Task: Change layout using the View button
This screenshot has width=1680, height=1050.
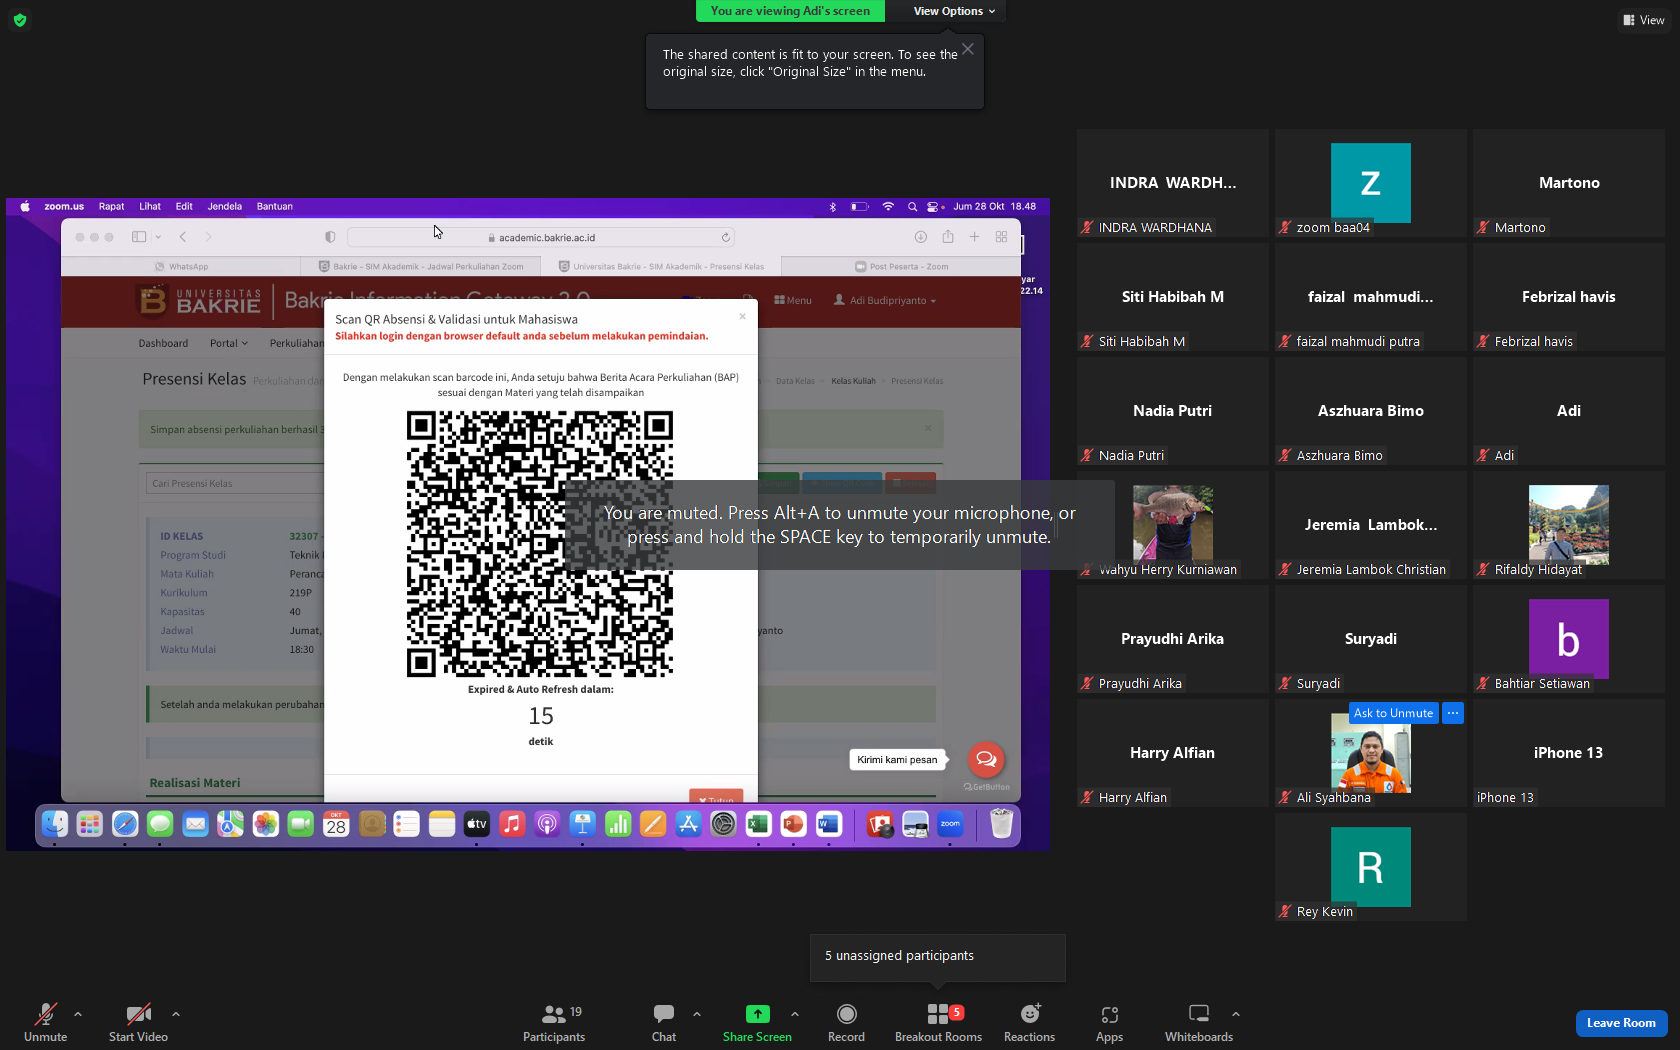Action: pos(1644,20)
